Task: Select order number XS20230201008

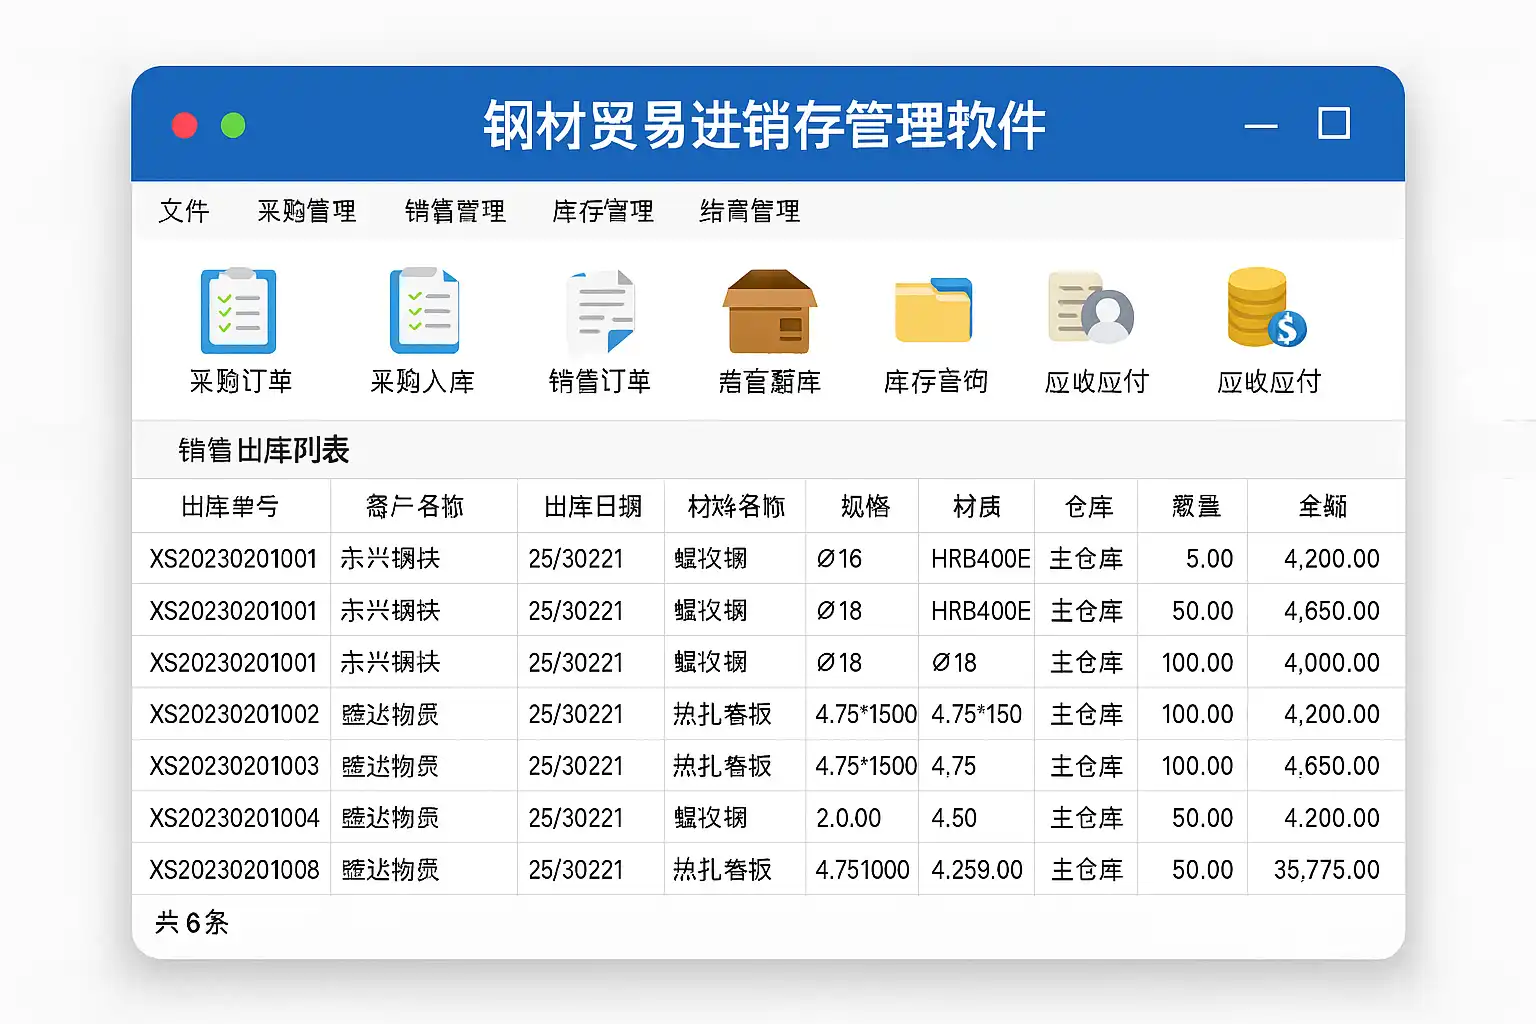Action: (234, 870)
